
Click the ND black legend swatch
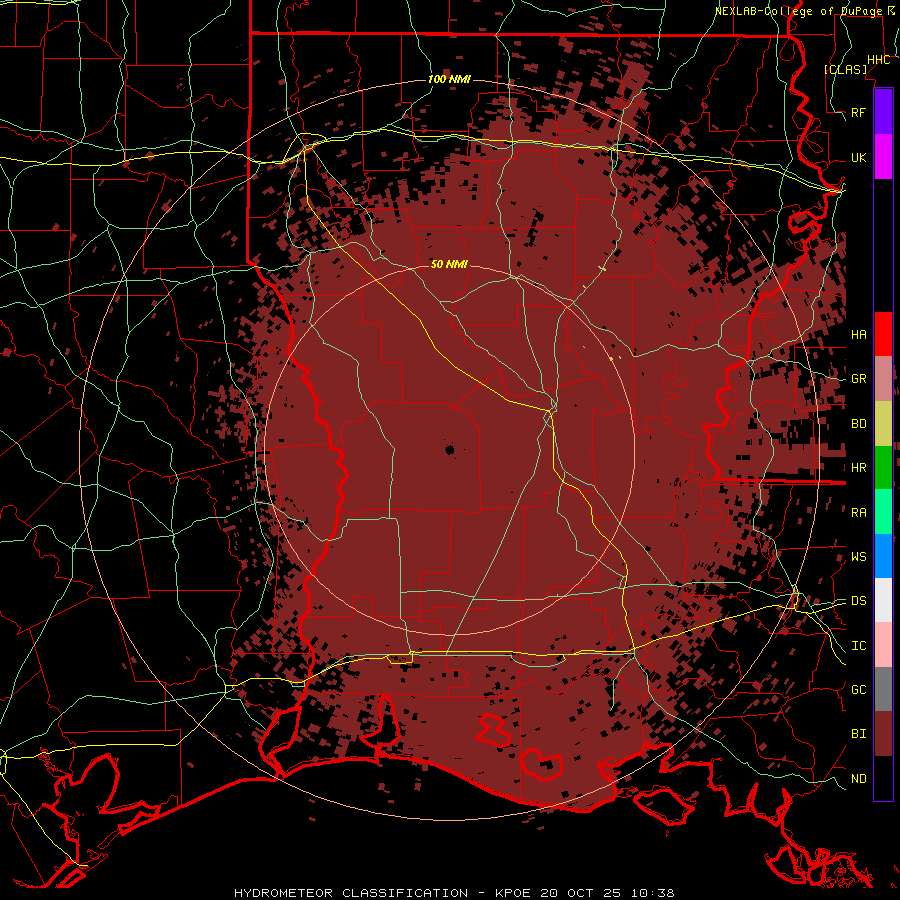point(883,778)
